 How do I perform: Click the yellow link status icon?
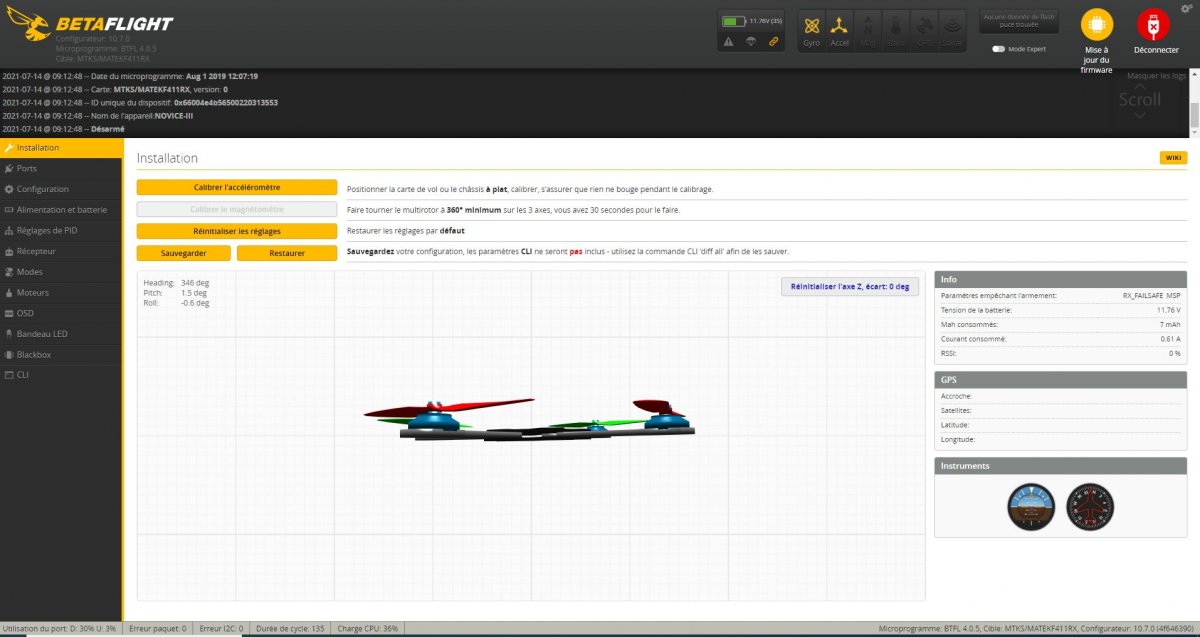773,41
